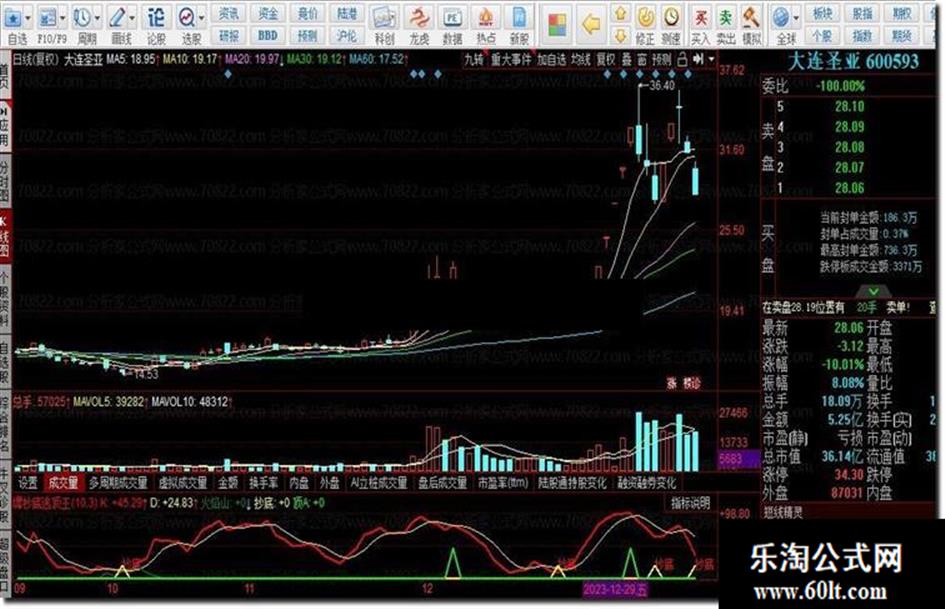Click the 指数 button
This screenshot has width=945, height=609.
pyautogui.click(x=862, y=36)
